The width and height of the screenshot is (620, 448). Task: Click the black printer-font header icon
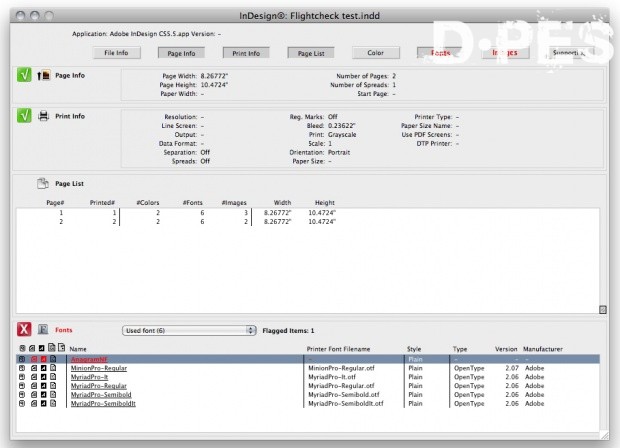[42, 348]
